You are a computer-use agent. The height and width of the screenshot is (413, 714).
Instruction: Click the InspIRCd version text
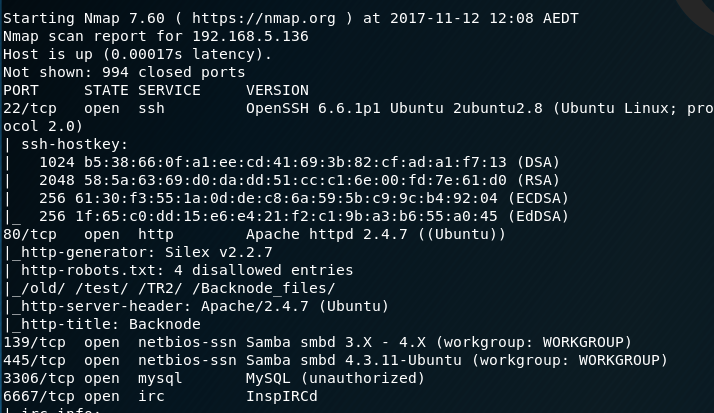tap(281, 396)
